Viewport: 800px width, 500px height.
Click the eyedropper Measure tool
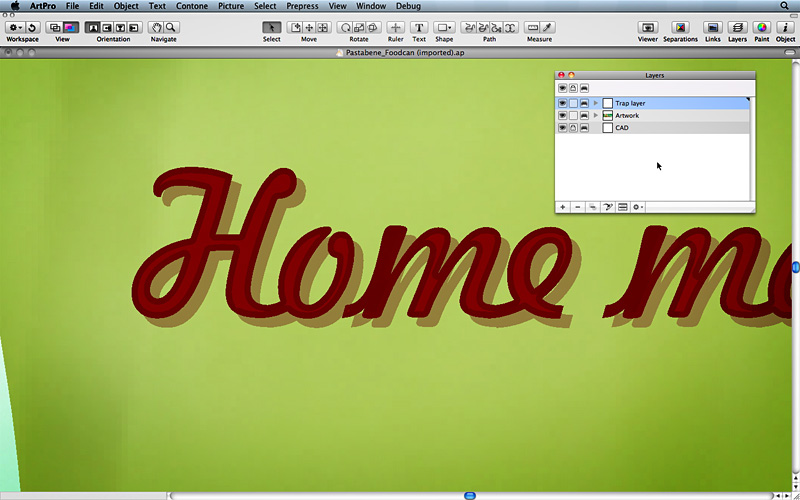[548, 27]
